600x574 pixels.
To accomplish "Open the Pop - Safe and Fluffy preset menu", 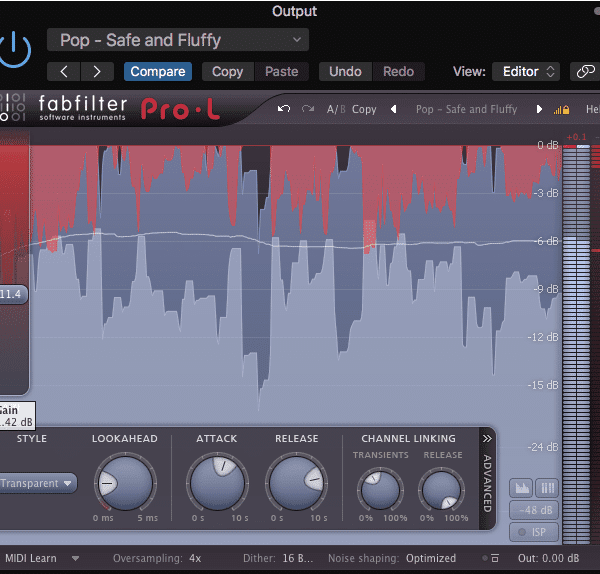I will (x=178, y=40).
